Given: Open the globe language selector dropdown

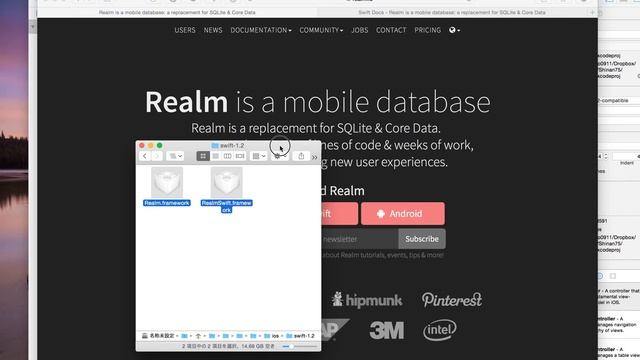Looking at the screenshot, I should (x=454, y=30).
